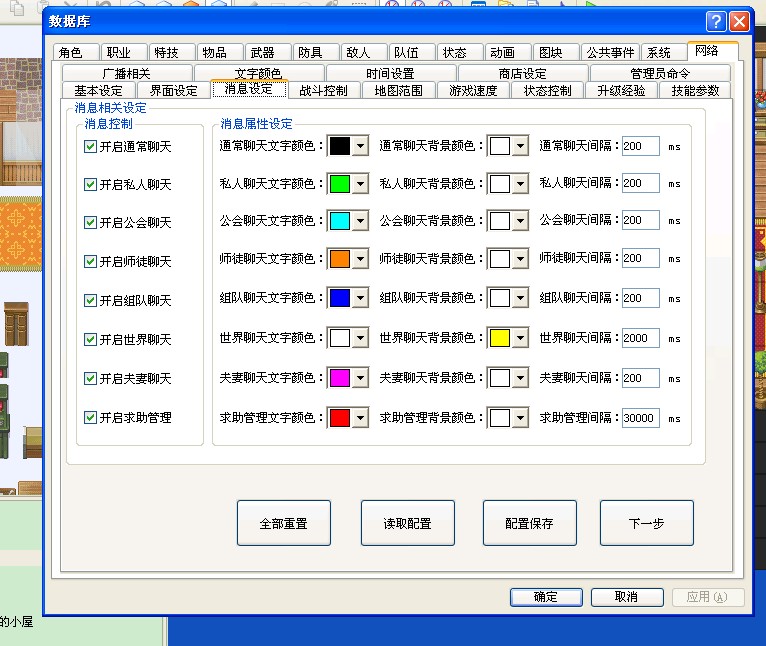Open the 基本设定 sub-tab
Viewport: 766px width, 646px height.
pos(99,90)
